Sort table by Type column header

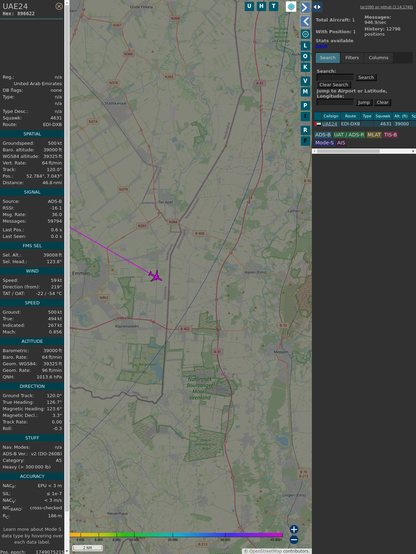[367, 116]
